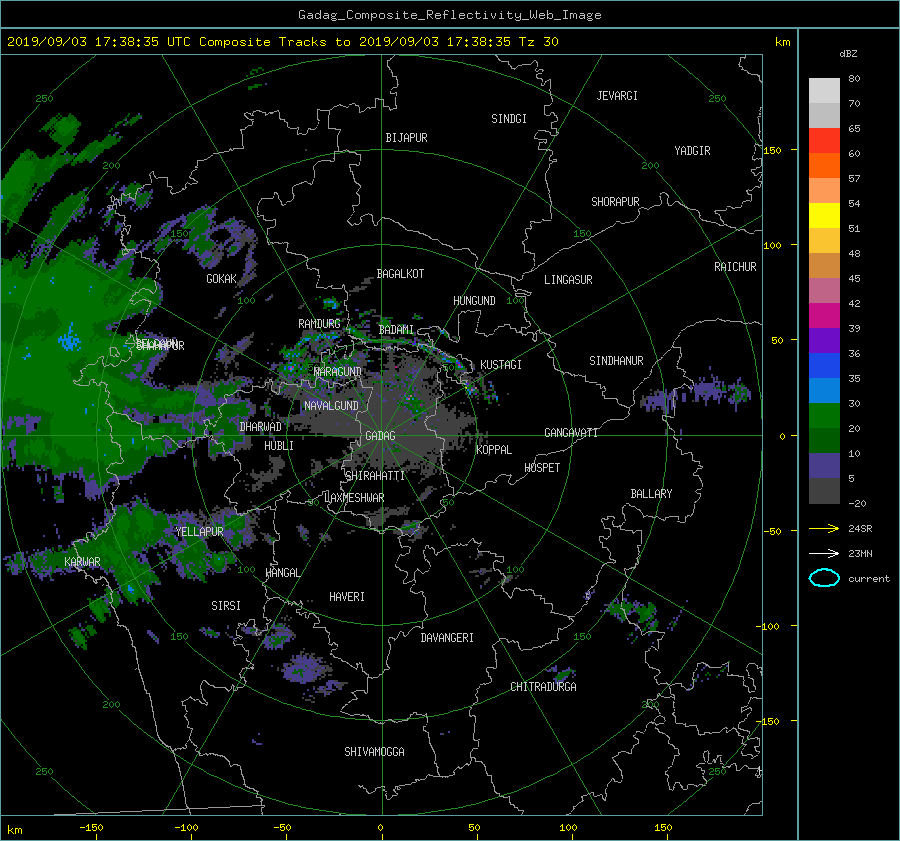Viewport: 900px width, 841px height.
Task: Select the purple legend swatch at 39 dBZ
Action: (824, 340)
